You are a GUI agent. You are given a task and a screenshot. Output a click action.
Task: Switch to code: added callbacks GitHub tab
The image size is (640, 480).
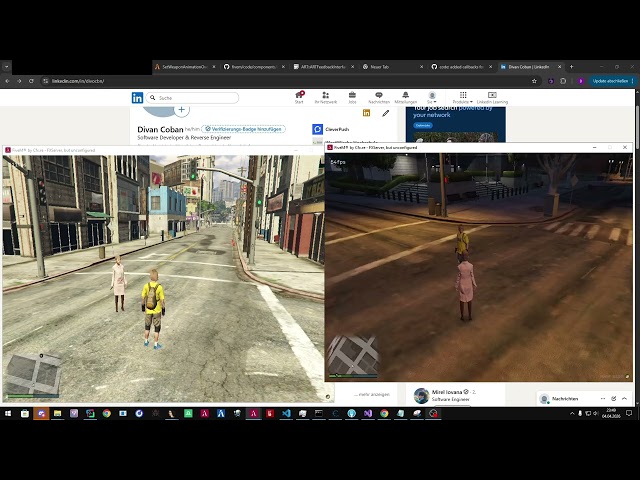tap(461, 67)
